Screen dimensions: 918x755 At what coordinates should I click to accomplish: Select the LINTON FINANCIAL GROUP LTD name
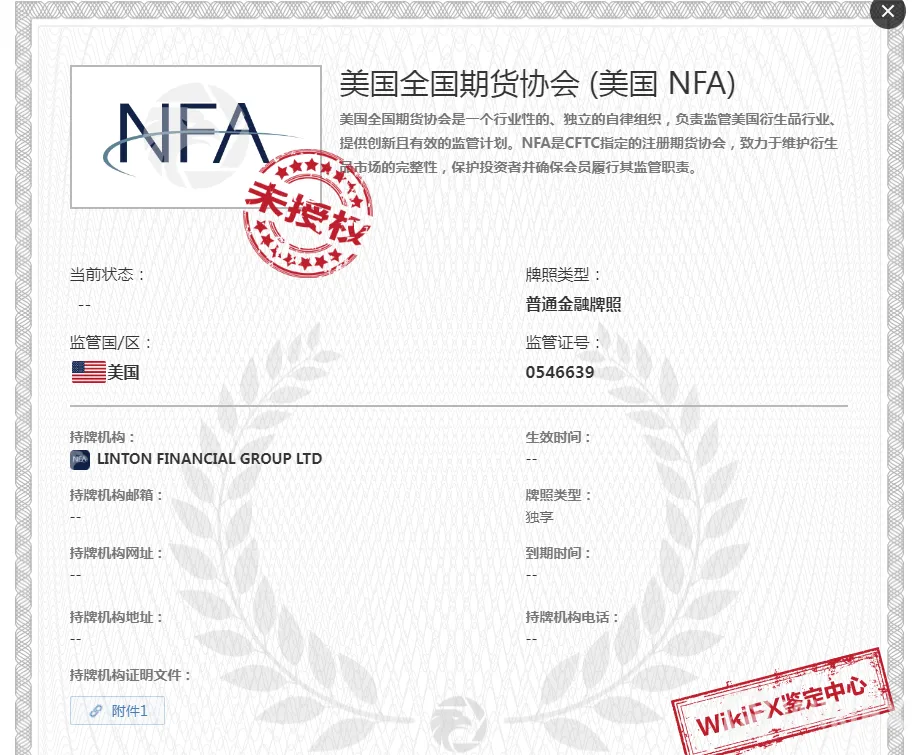point(210,459)
